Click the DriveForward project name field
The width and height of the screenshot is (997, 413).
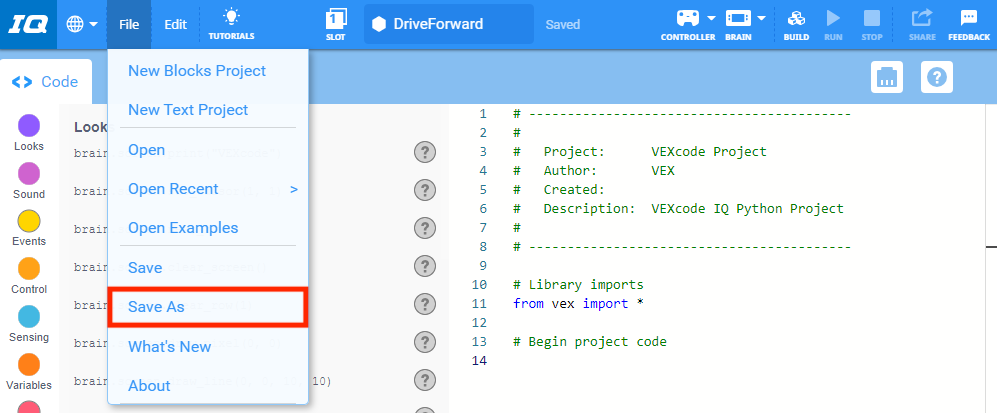click(x=449, y=24)
